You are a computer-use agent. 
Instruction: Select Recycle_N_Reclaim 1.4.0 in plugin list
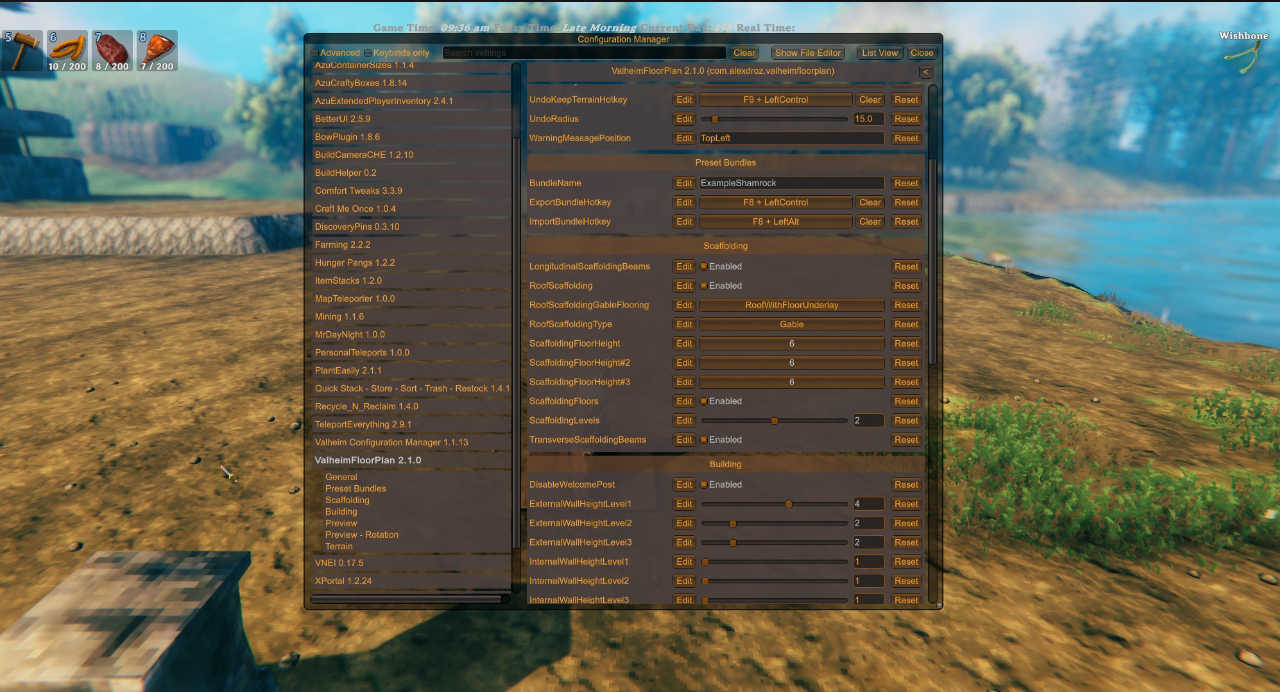coord(410,407)
